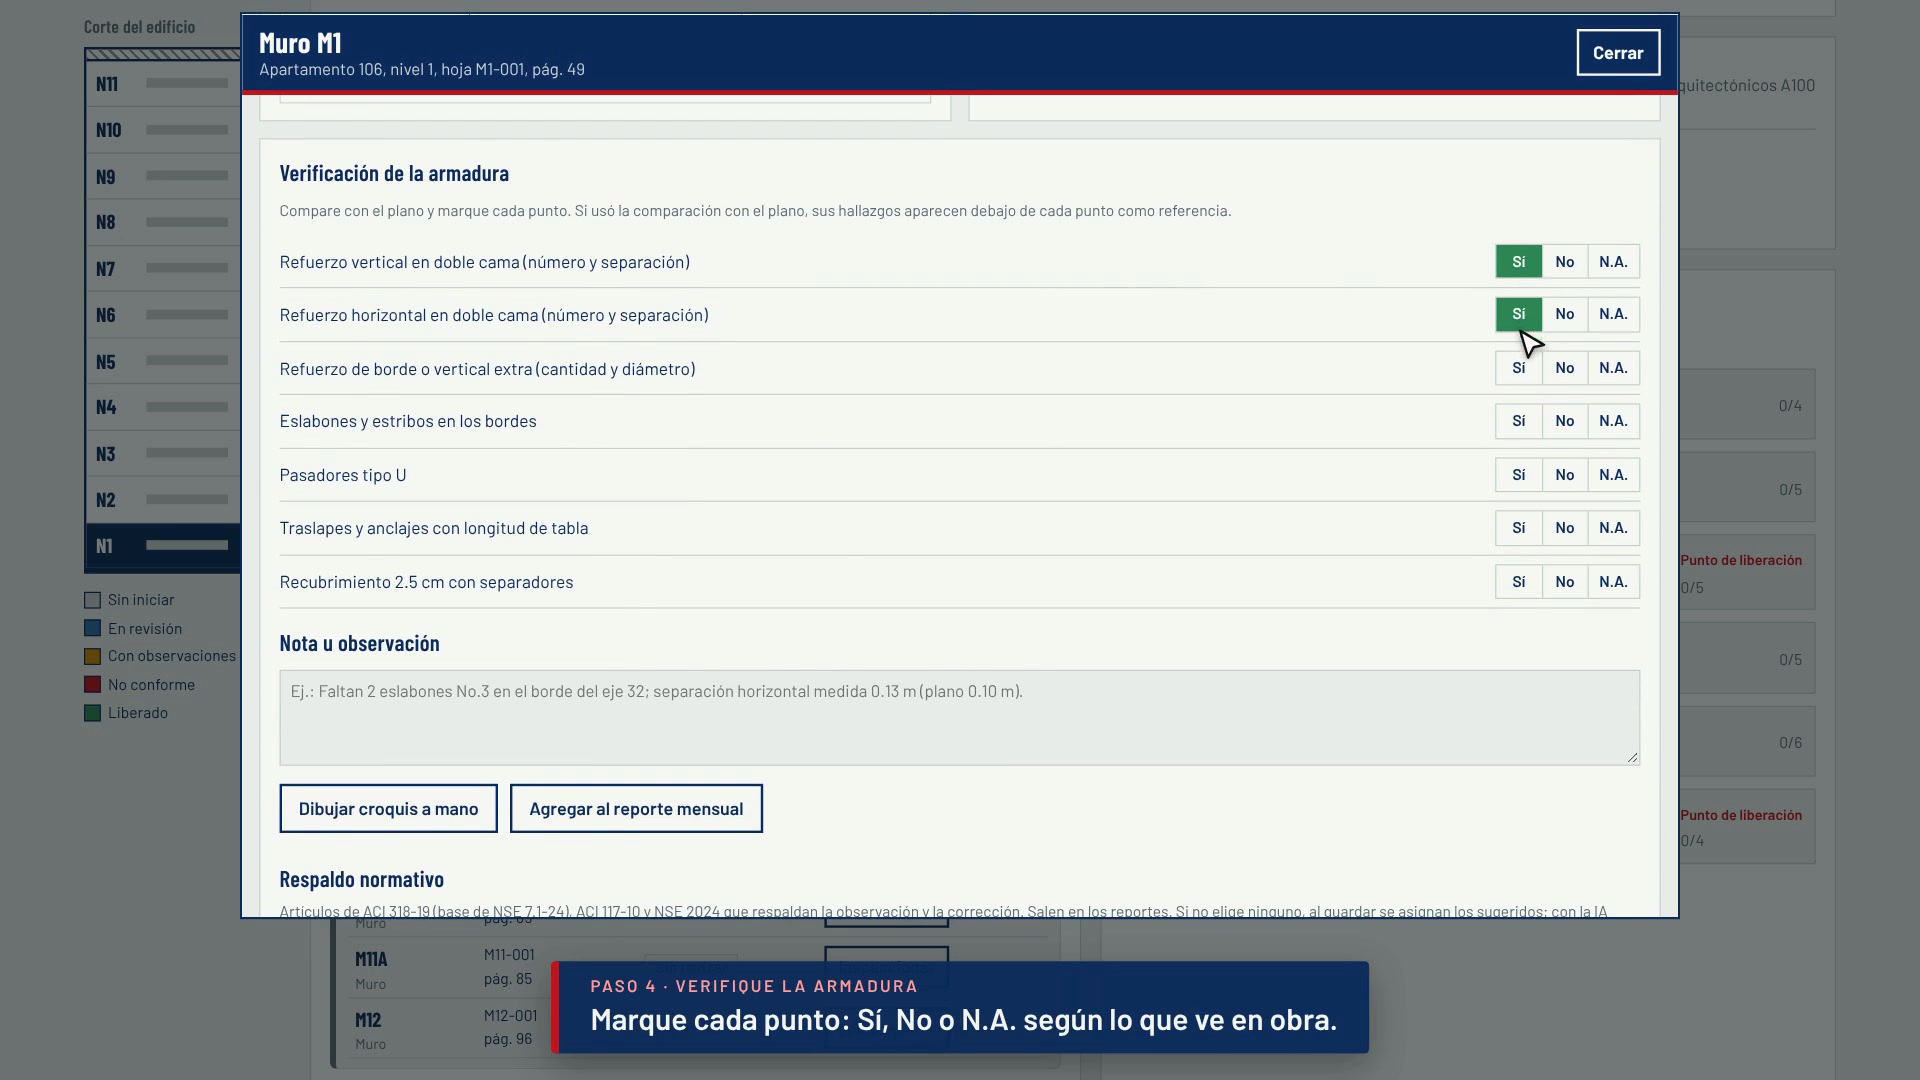Select level N4 in building section
This screenshot has width=1920, height=1080.
coord(163,407)
